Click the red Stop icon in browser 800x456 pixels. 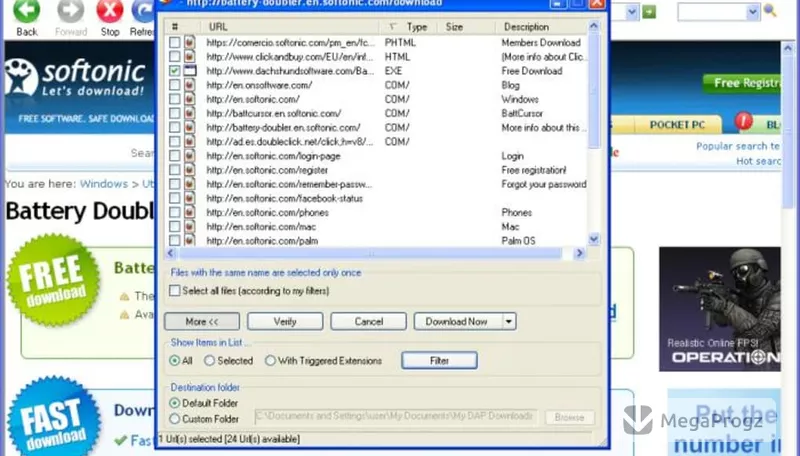click(x=110, y=11)
